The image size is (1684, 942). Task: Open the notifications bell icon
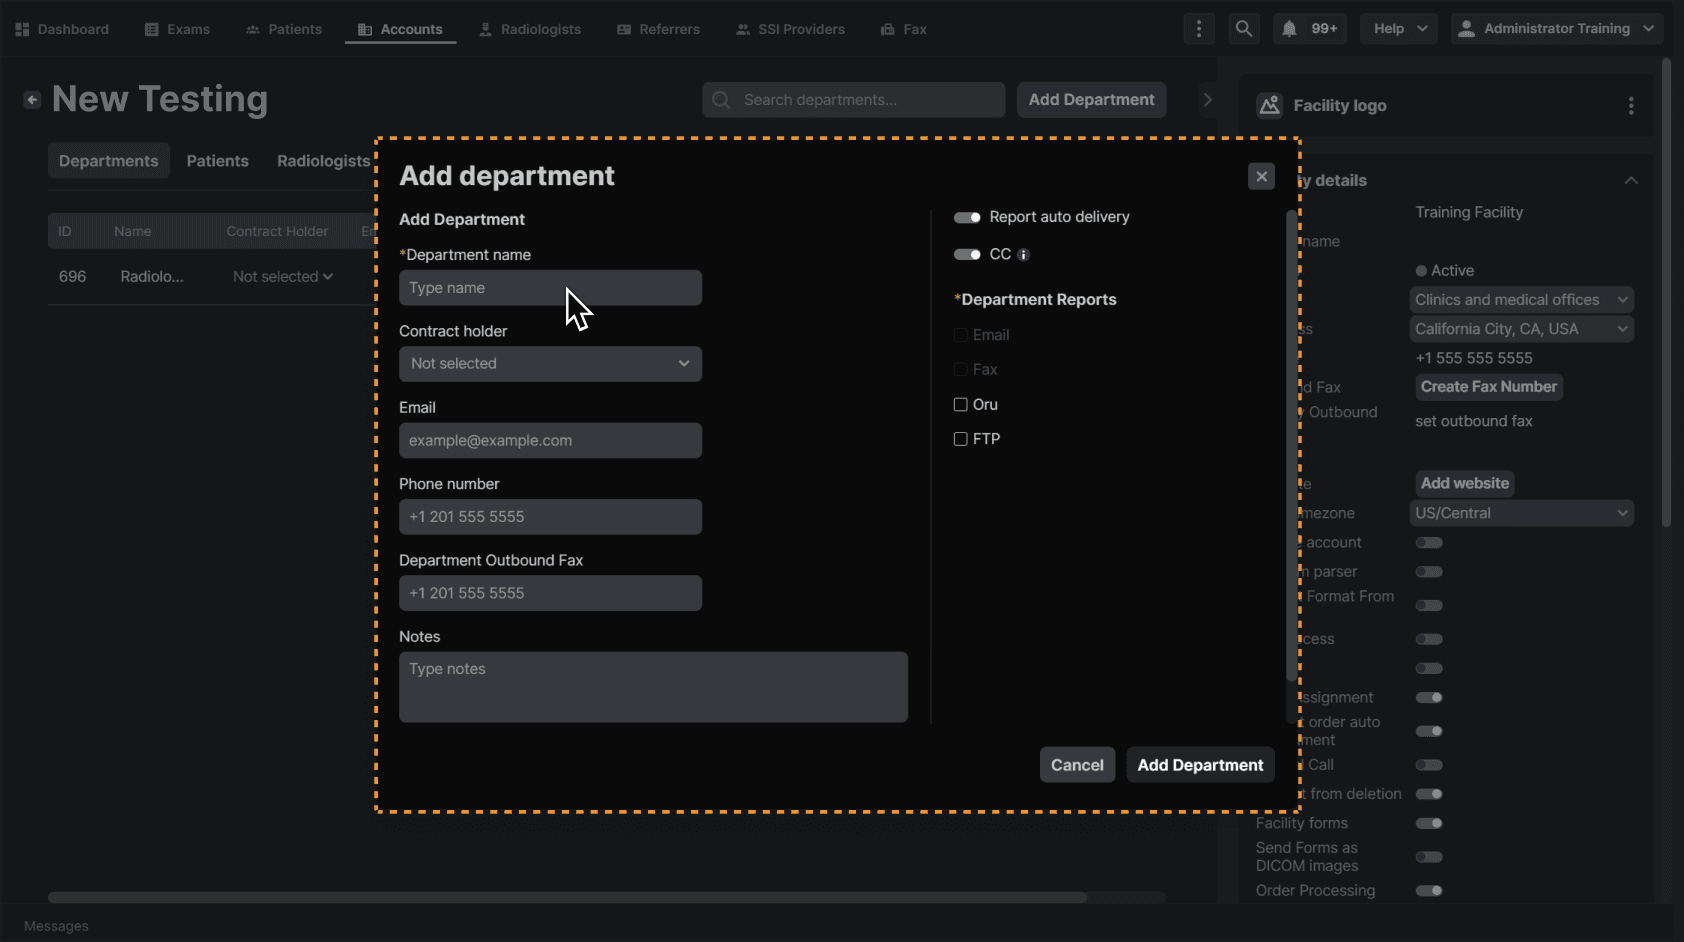coord(1290,29)
